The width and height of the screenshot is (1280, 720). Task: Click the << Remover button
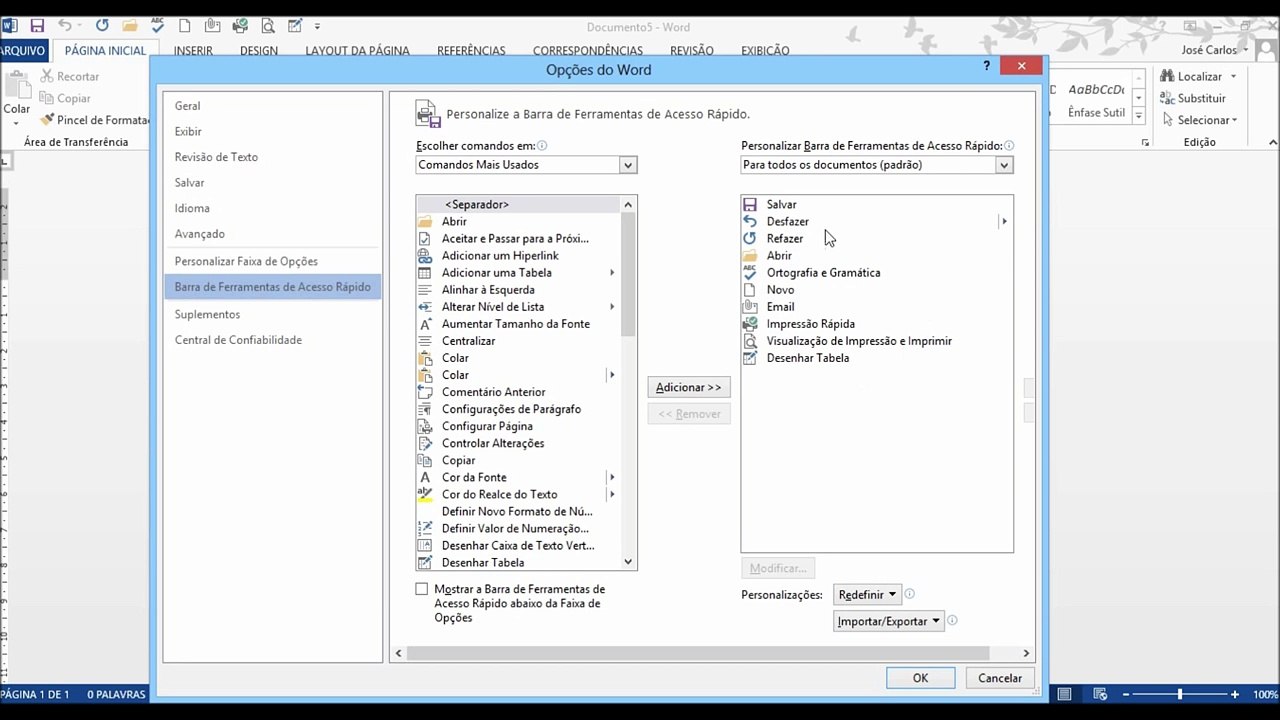[x=689, y=414]
